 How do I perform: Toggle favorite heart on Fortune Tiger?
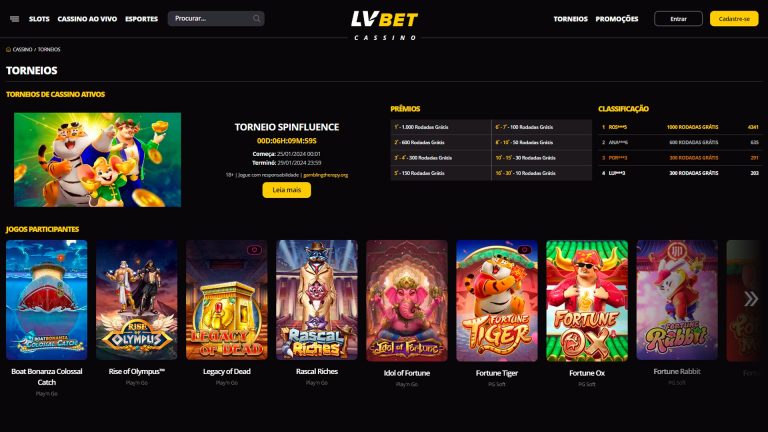(x=524, y=250)
